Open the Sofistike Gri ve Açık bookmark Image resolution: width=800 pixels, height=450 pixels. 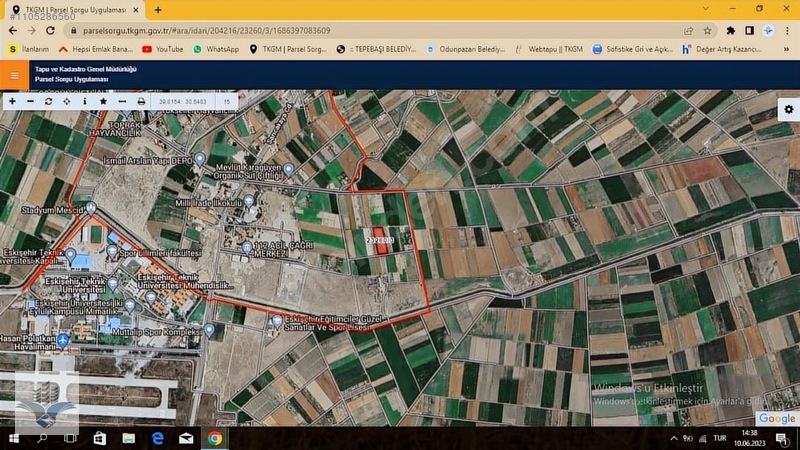click(633, 49)
